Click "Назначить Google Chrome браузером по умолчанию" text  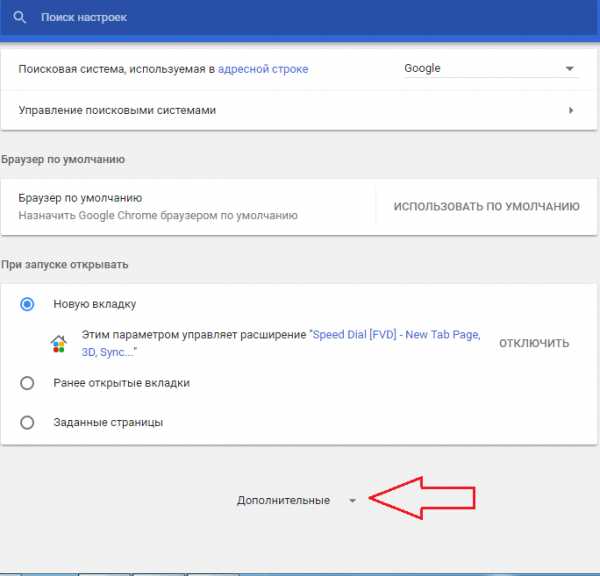click(x=158, y=215)
